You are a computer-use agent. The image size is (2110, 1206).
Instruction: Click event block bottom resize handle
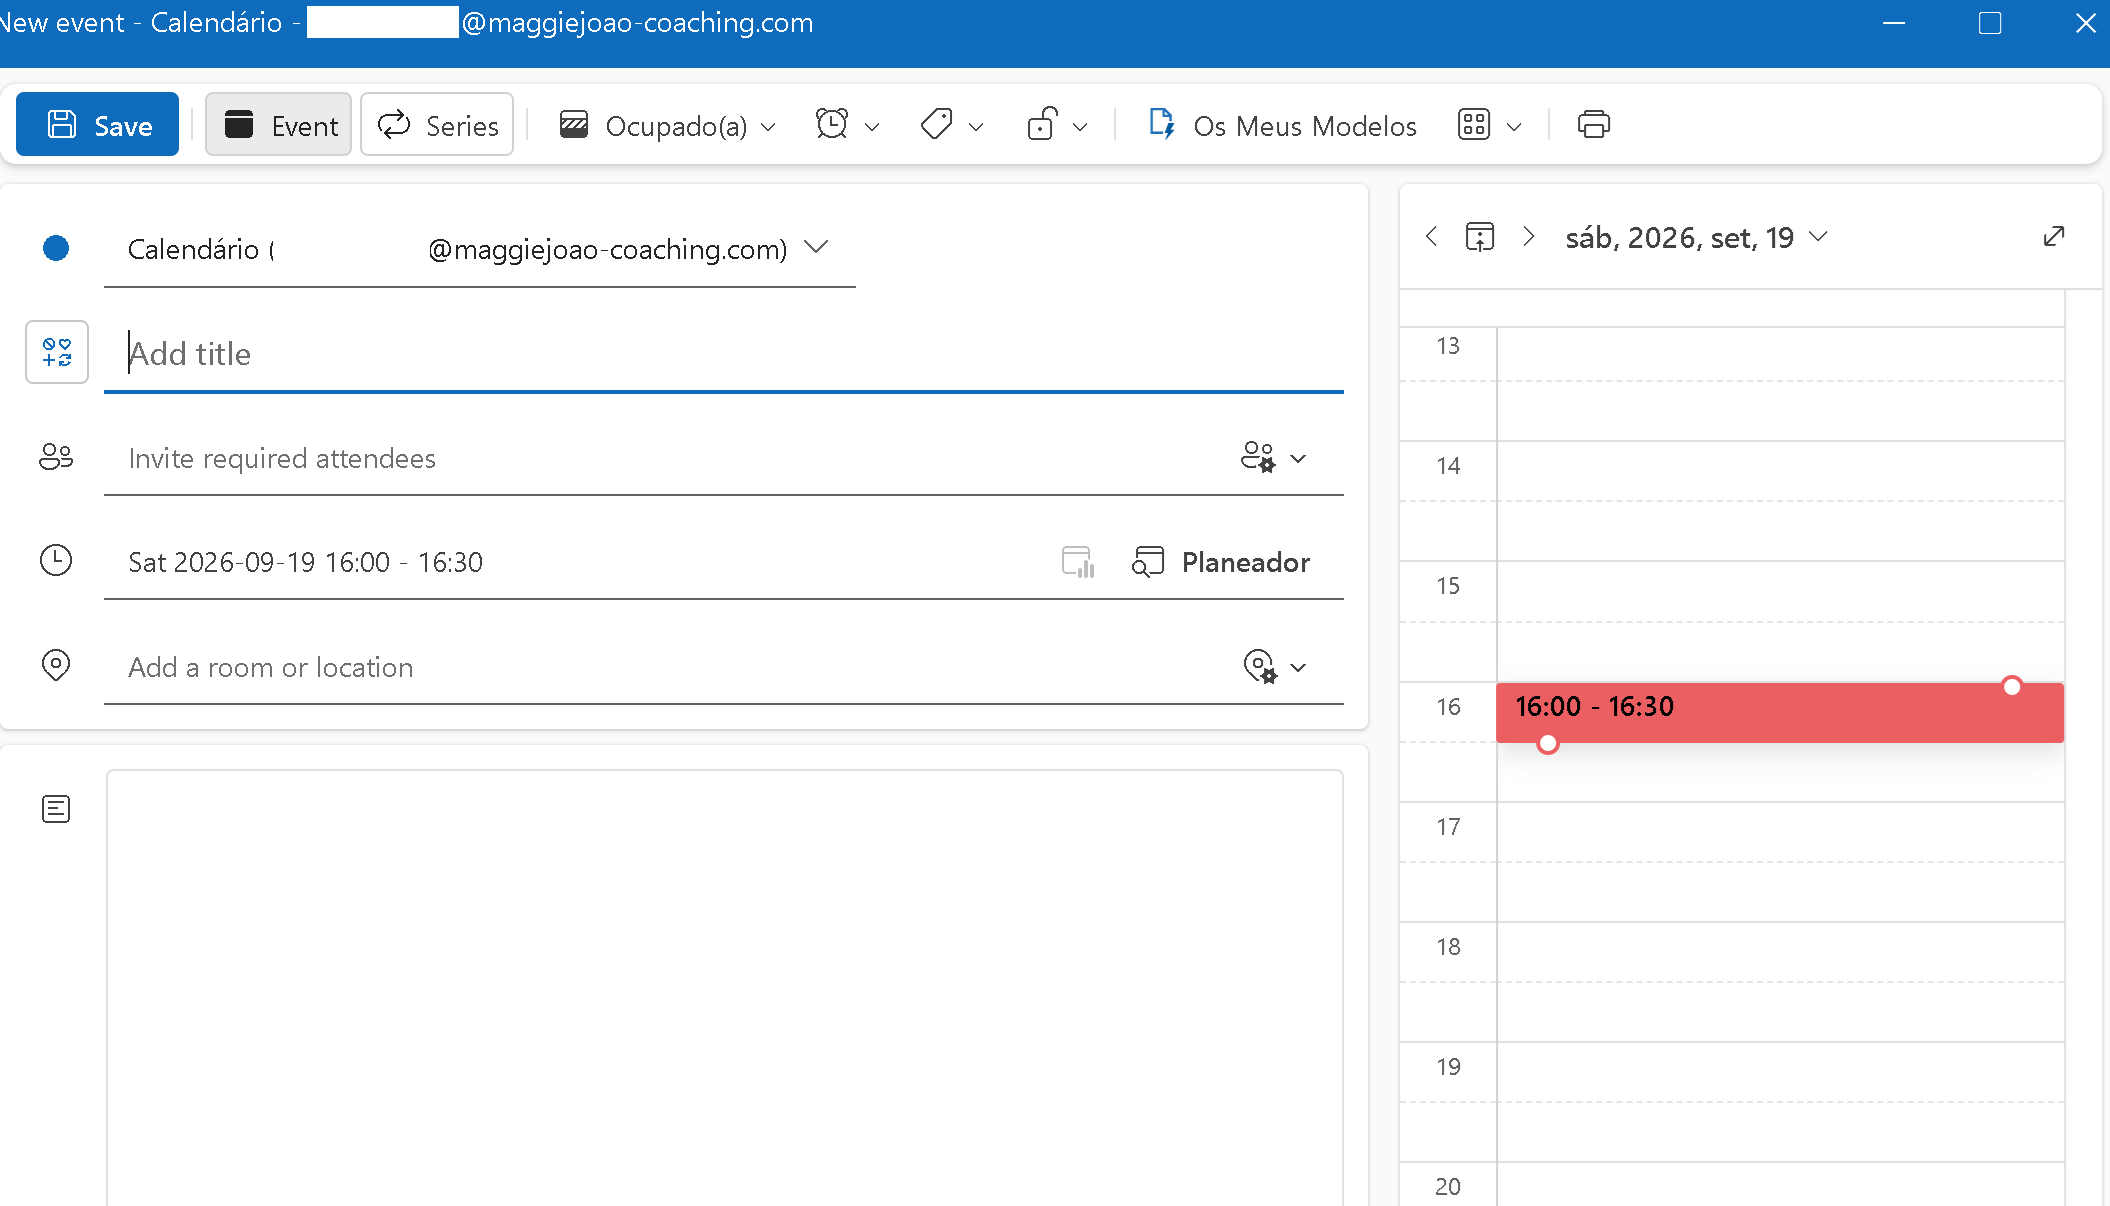coord(1548,743)
